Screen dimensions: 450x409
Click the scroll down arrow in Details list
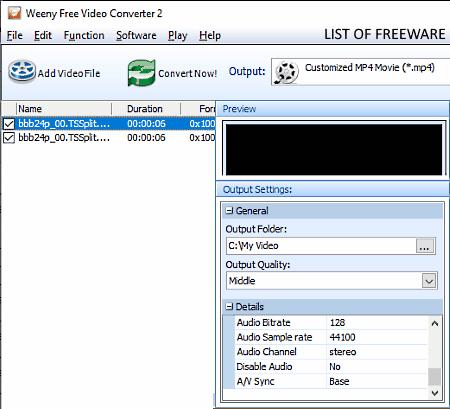coord(435,393)
